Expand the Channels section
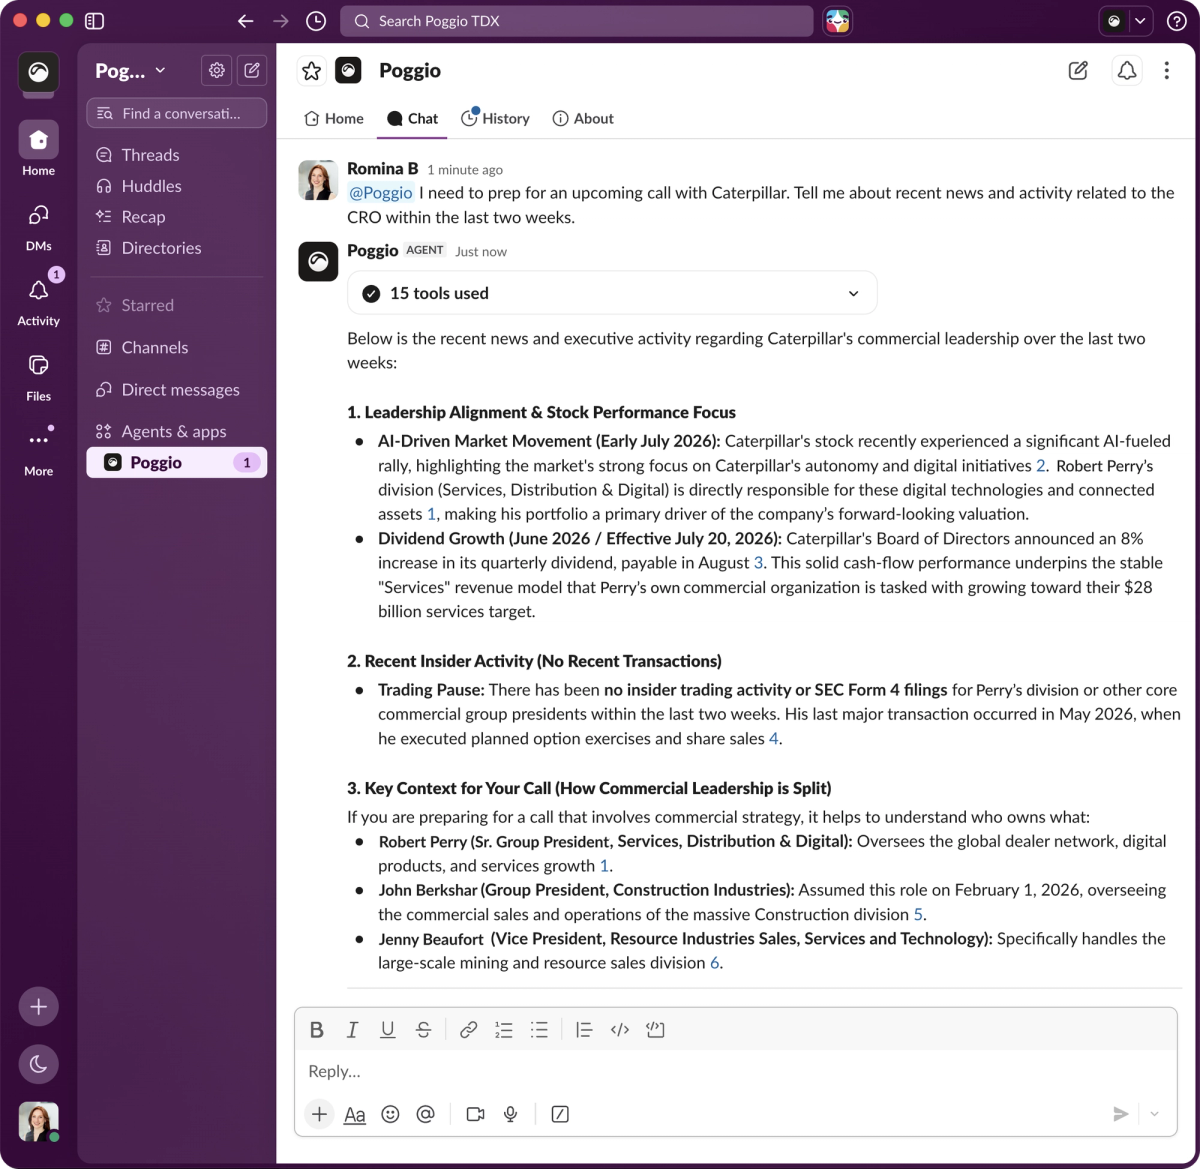 (154, 347)
